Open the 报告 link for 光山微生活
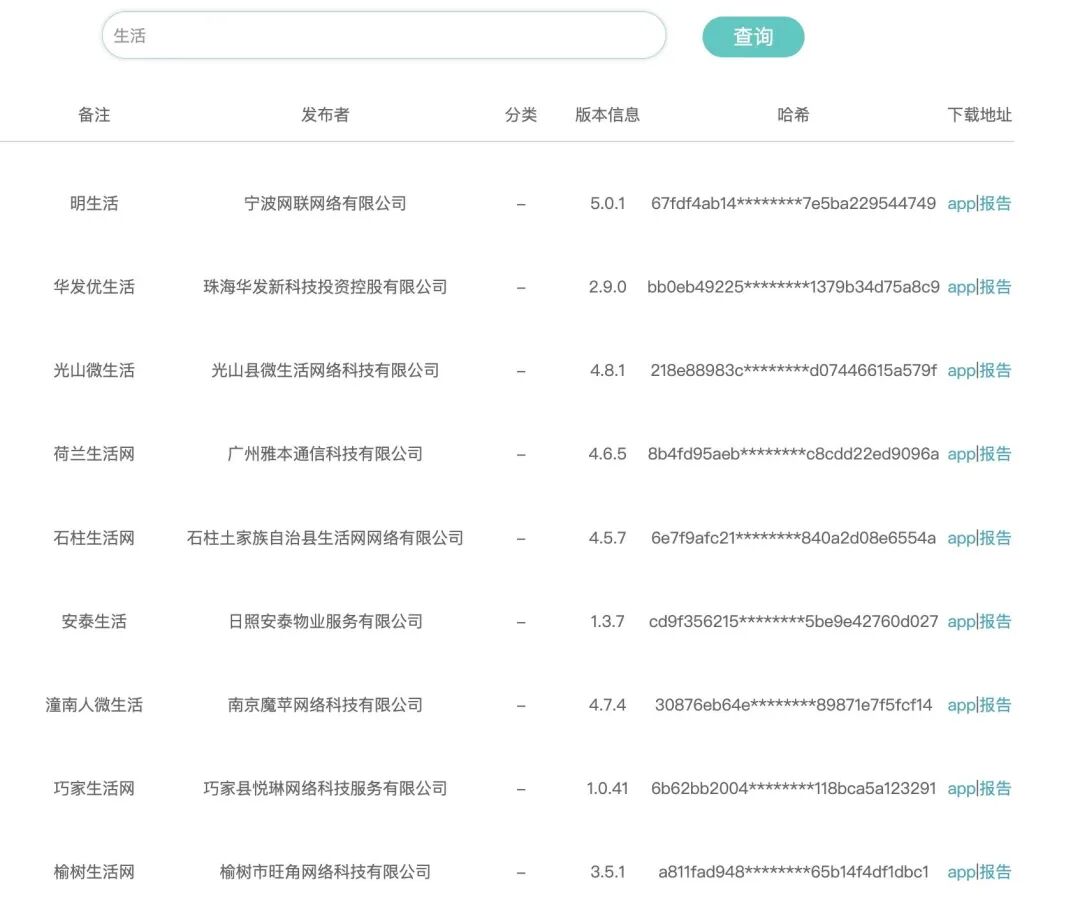Image resolution: width=1080 pixels, height=910 pixels. tap(995, 371)
